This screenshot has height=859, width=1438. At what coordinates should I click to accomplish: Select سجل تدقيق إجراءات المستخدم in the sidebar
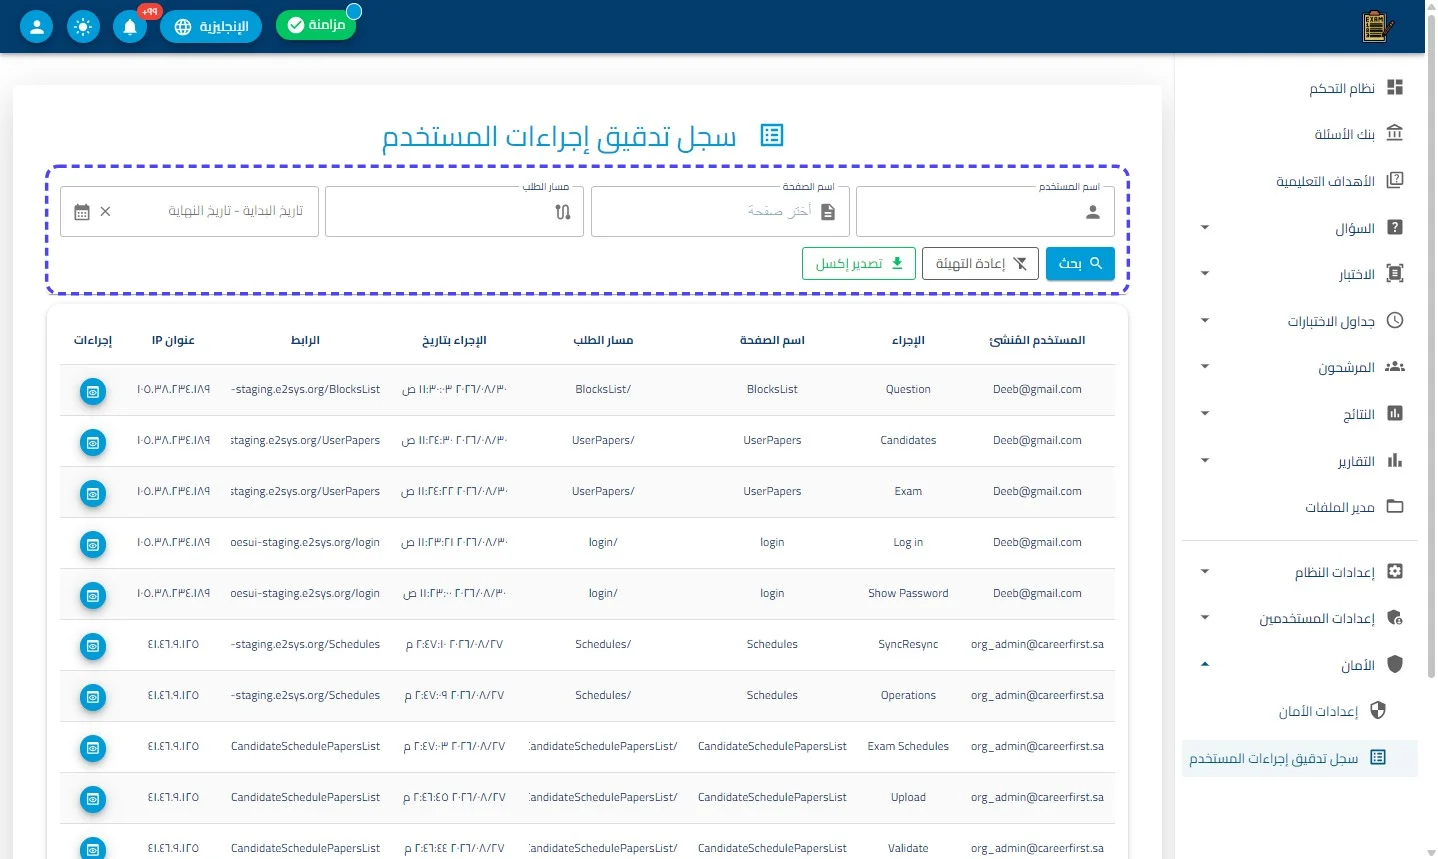[1299, 758]
